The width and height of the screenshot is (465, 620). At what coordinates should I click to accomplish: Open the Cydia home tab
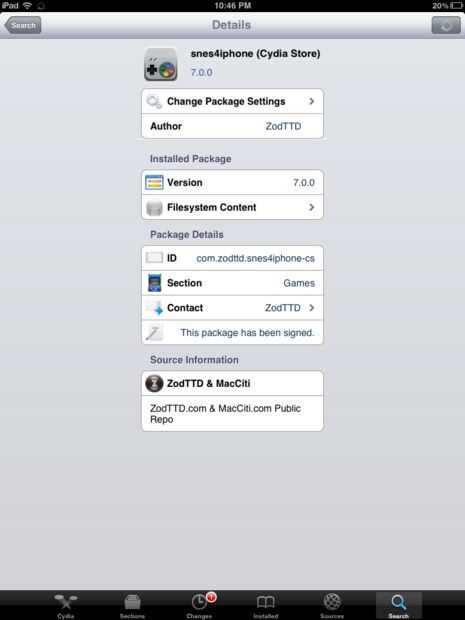tap(66, 605)
